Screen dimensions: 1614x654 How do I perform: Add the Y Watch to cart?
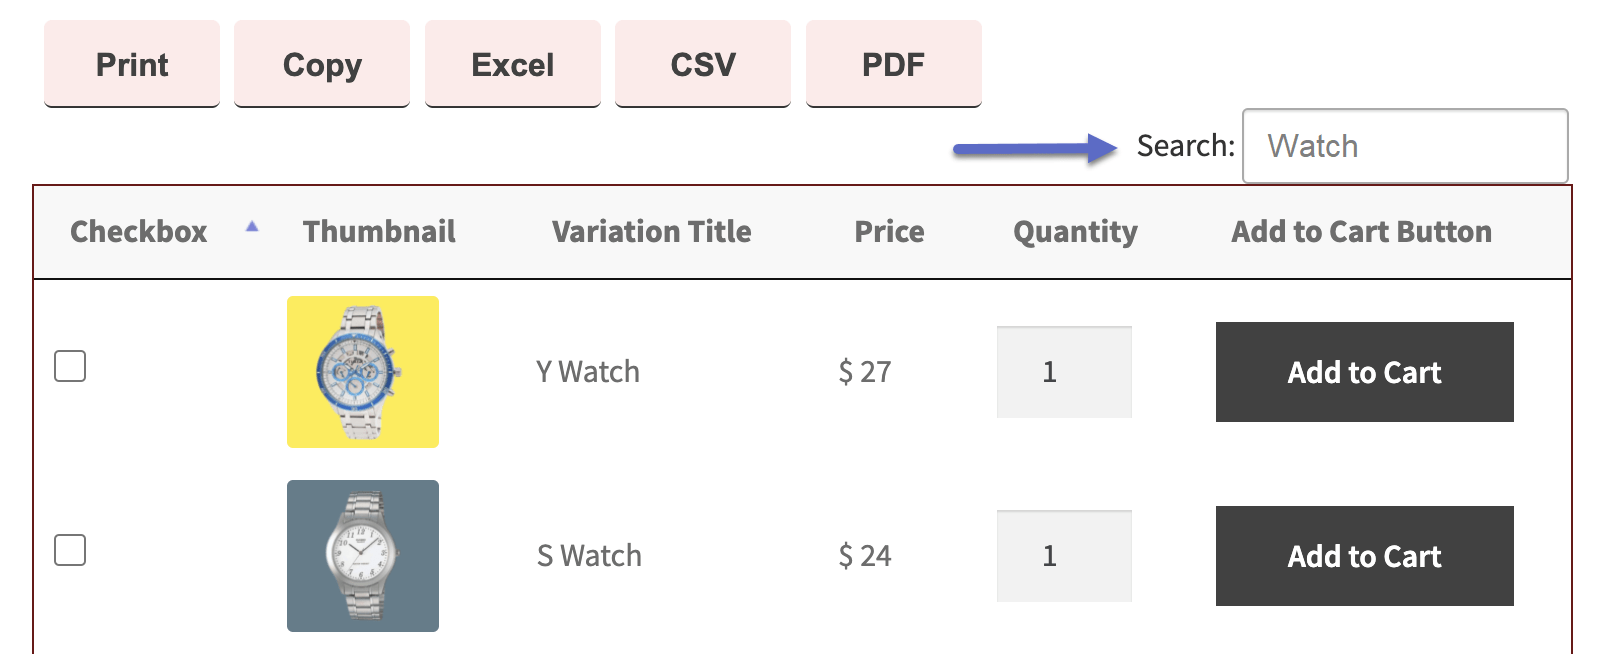(1364, 371)
